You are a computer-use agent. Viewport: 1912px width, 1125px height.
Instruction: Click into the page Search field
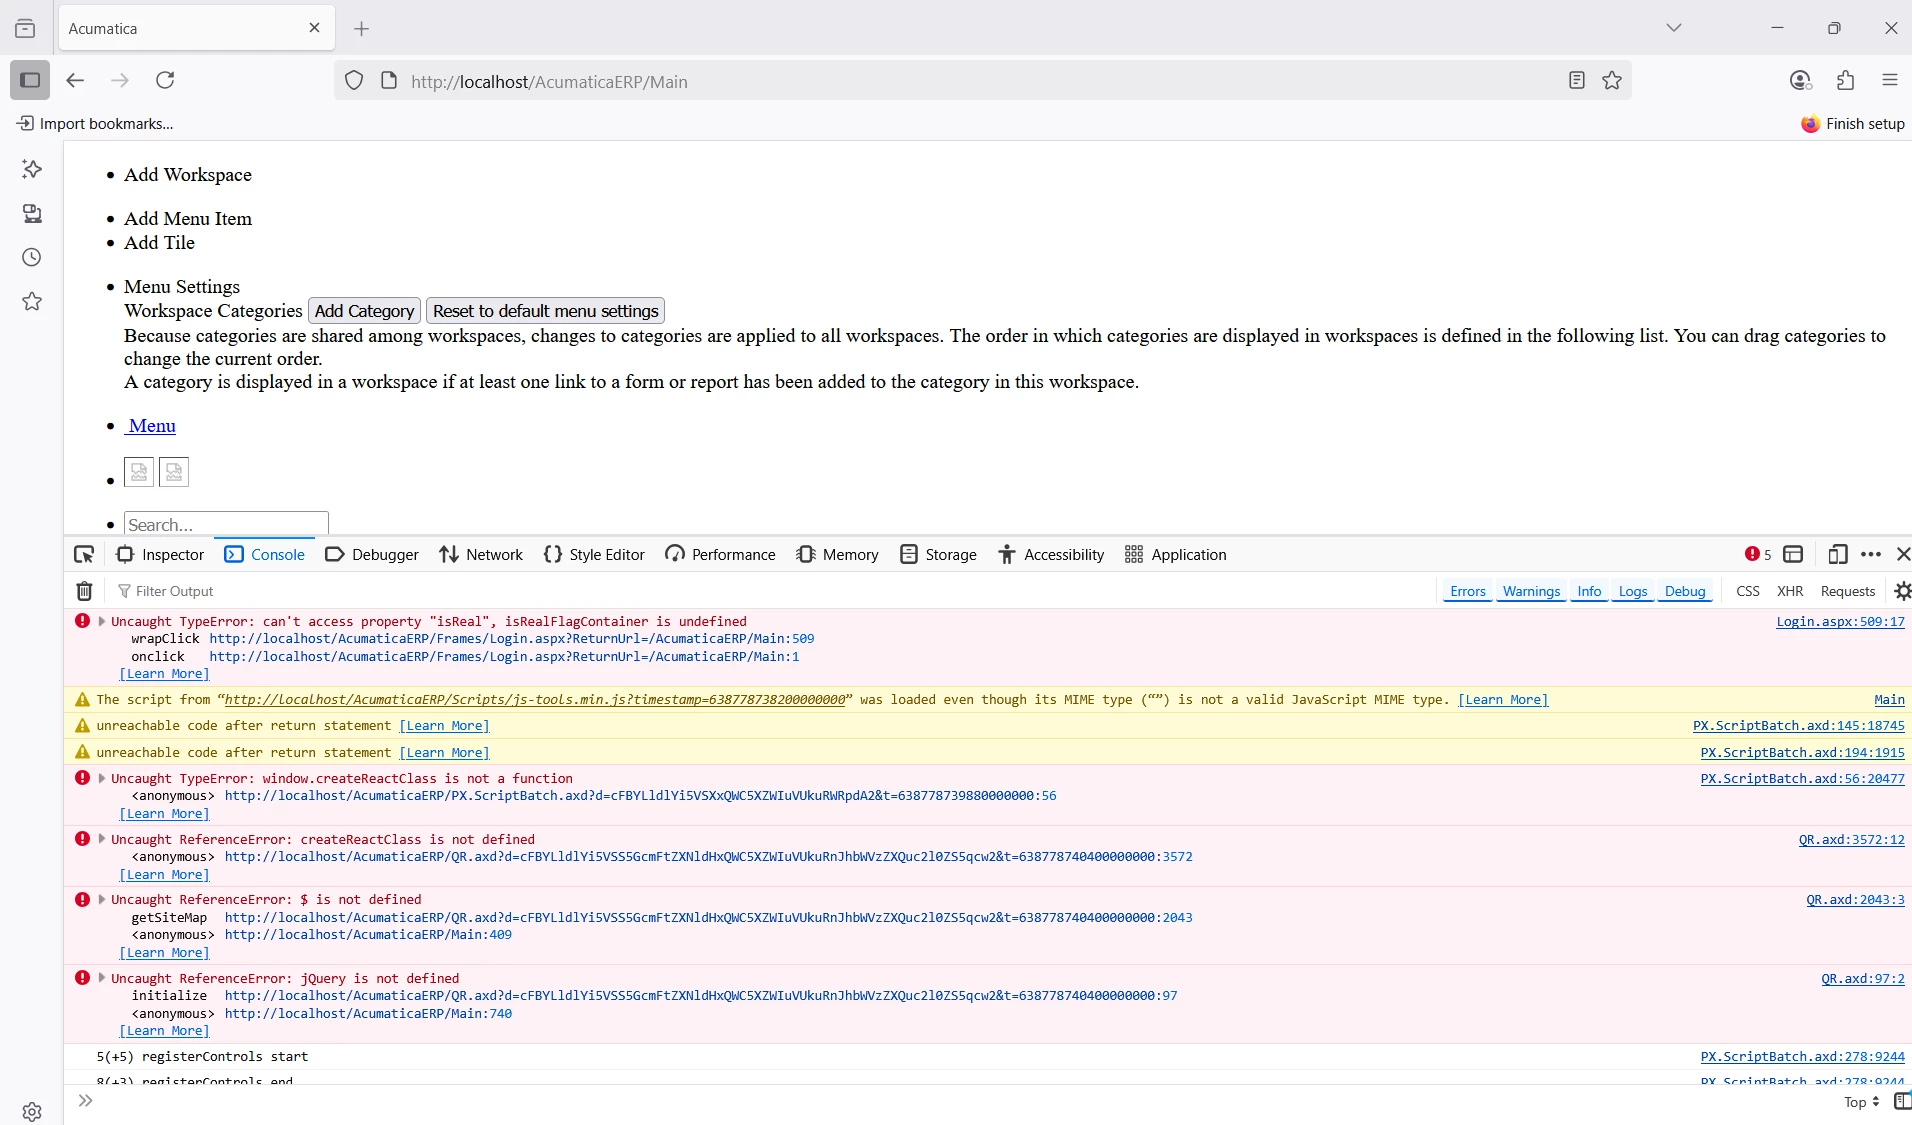pos(226,524)
